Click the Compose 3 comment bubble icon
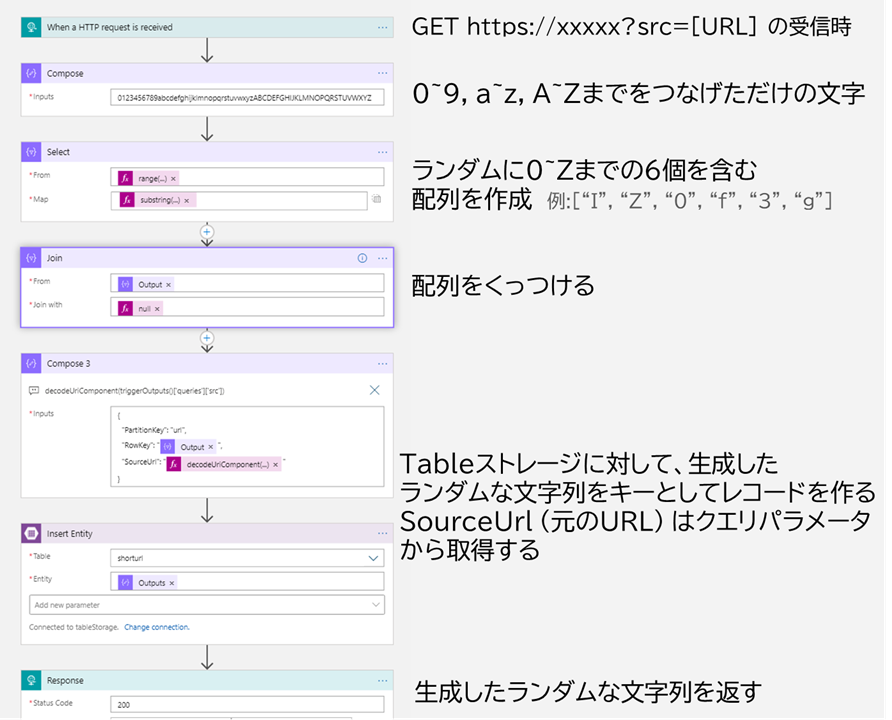Screen dimensions: 892x720 tap(34, 391)
